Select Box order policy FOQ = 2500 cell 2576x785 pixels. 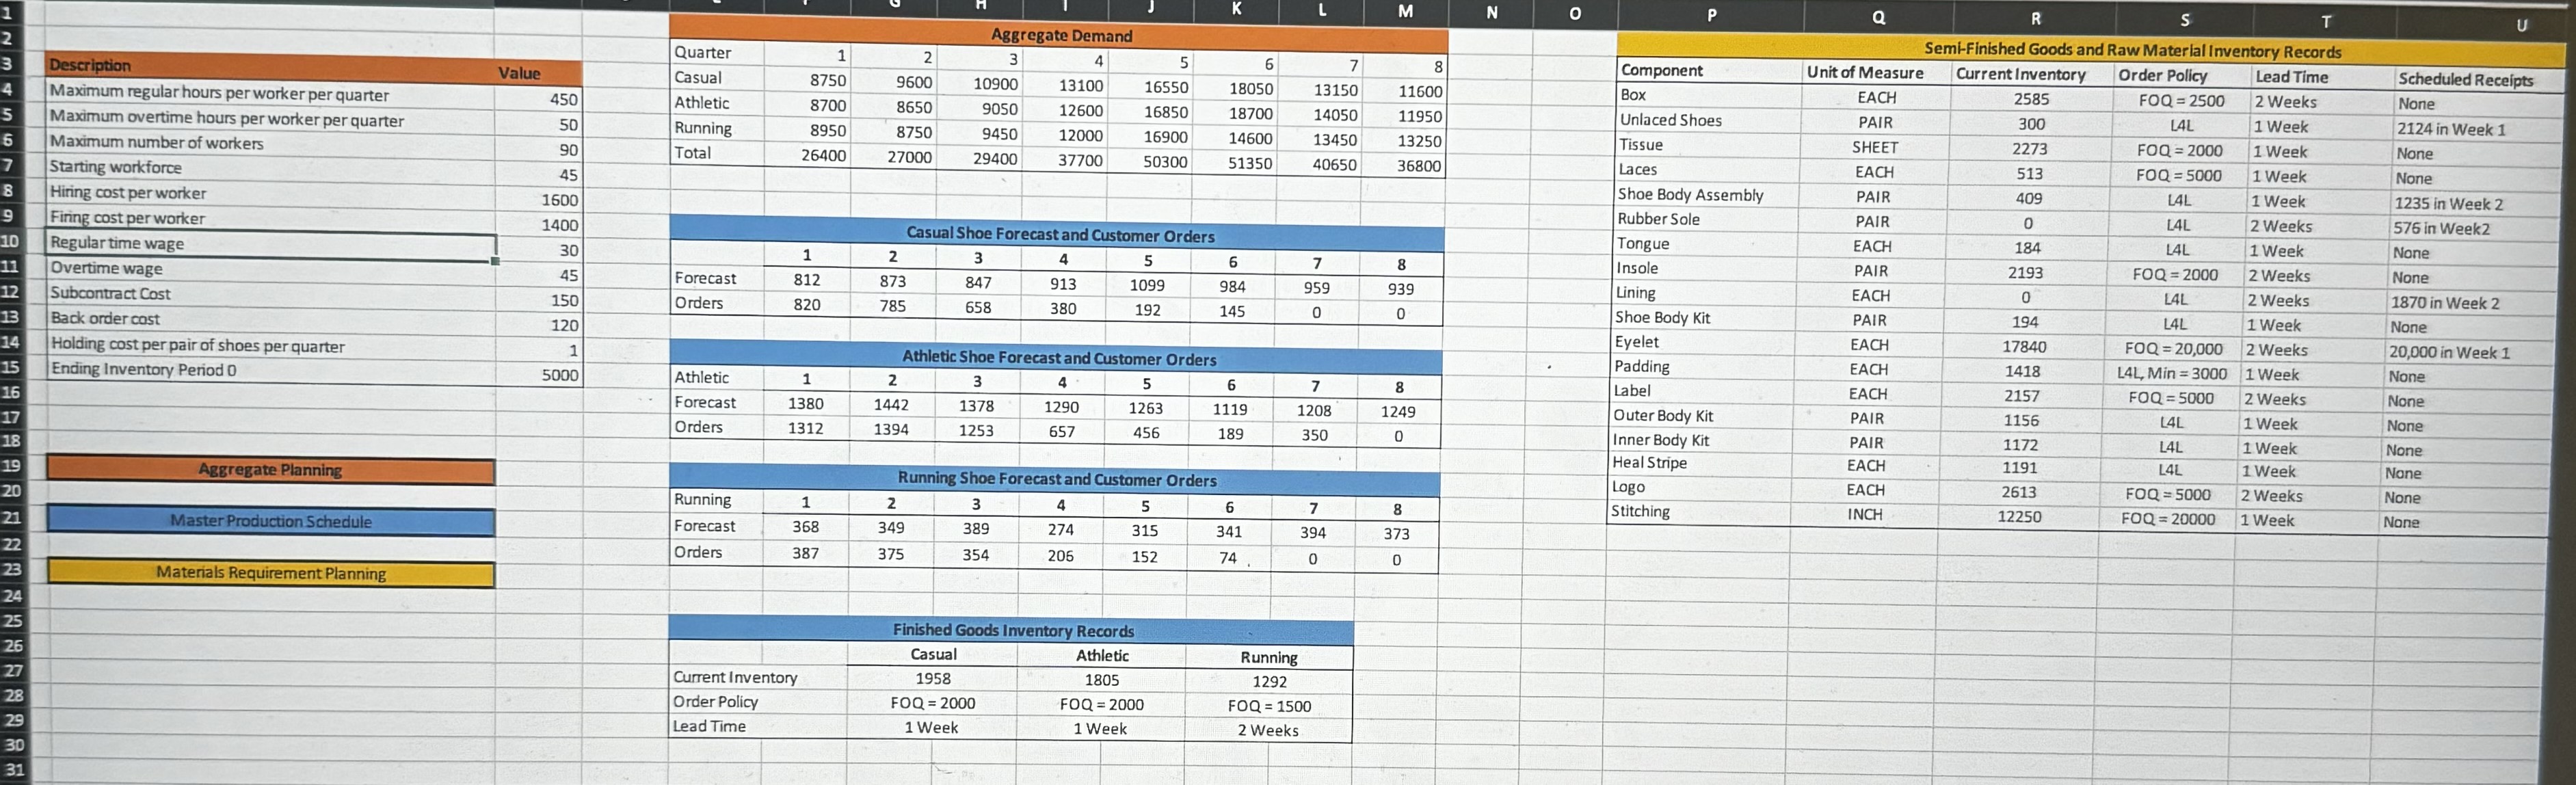(x=2181, y=101)
